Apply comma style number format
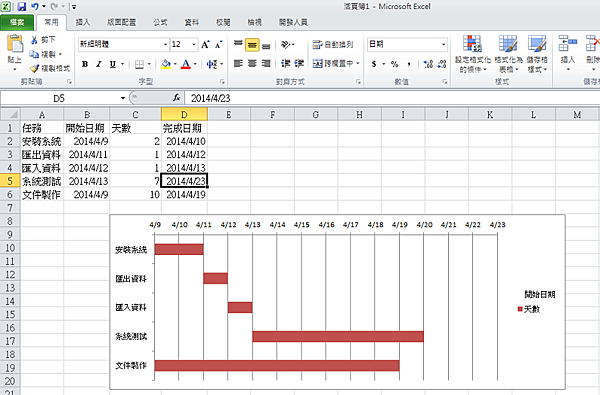This screenshot has width=600, height=395. (409, 64)
